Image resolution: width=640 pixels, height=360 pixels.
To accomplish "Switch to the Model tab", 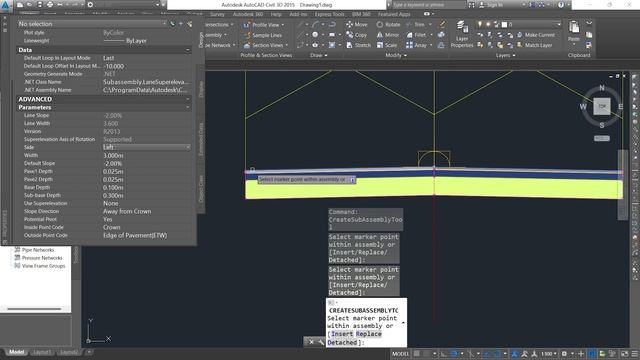I will point(16,352).
